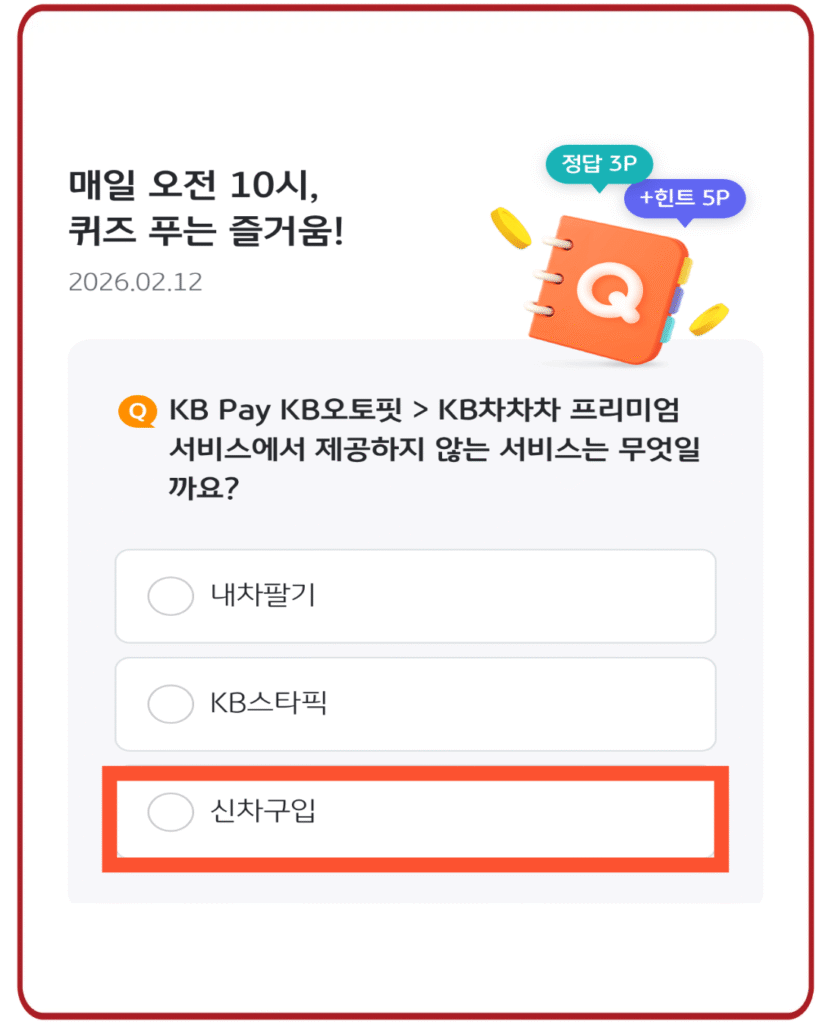Click the quiz date 2026.02.12
Screen dimensions: 819x1024
(x=135, y=282)
